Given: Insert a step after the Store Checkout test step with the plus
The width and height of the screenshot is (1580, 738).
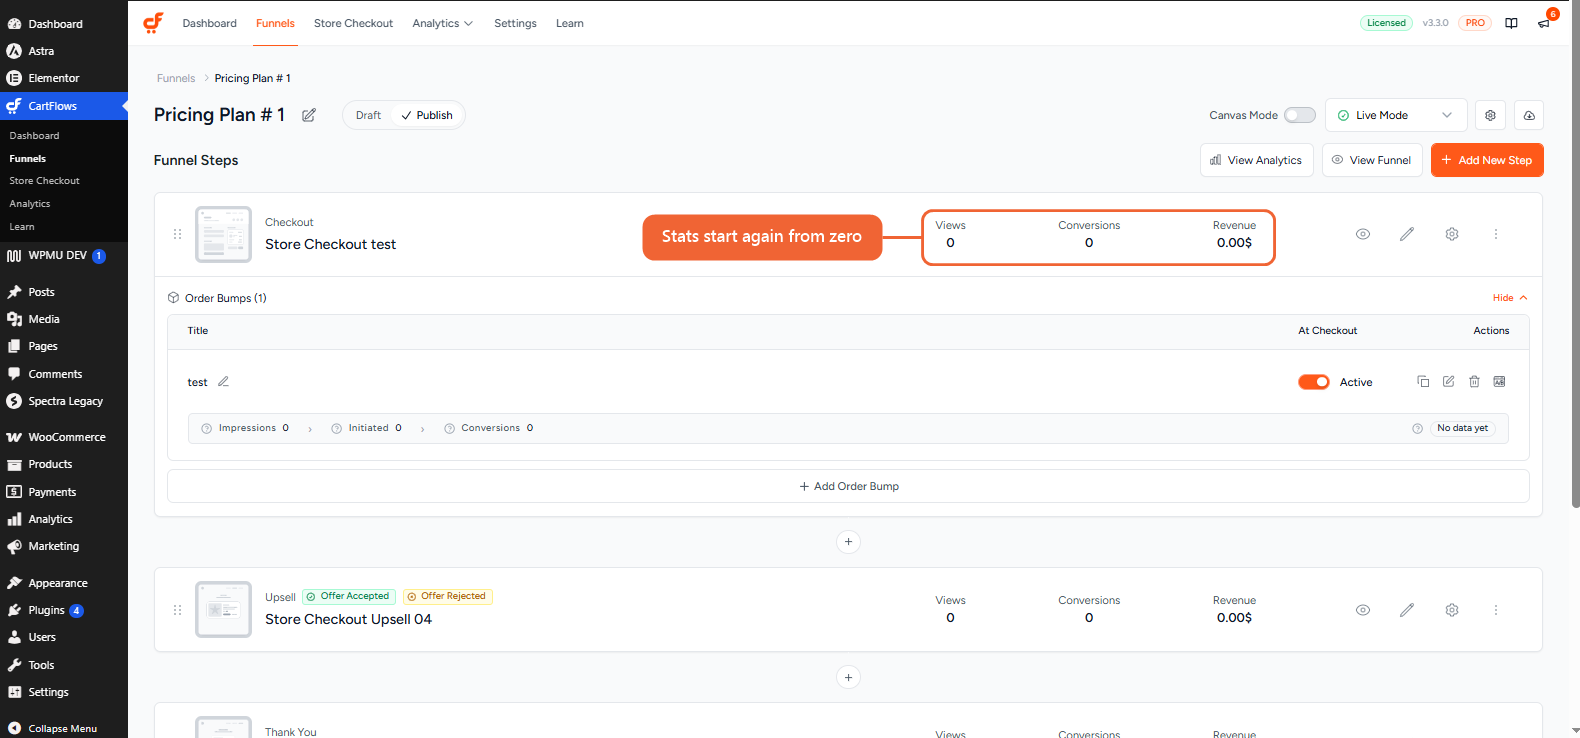Looking at the screenshot, I should coord(848,542).
